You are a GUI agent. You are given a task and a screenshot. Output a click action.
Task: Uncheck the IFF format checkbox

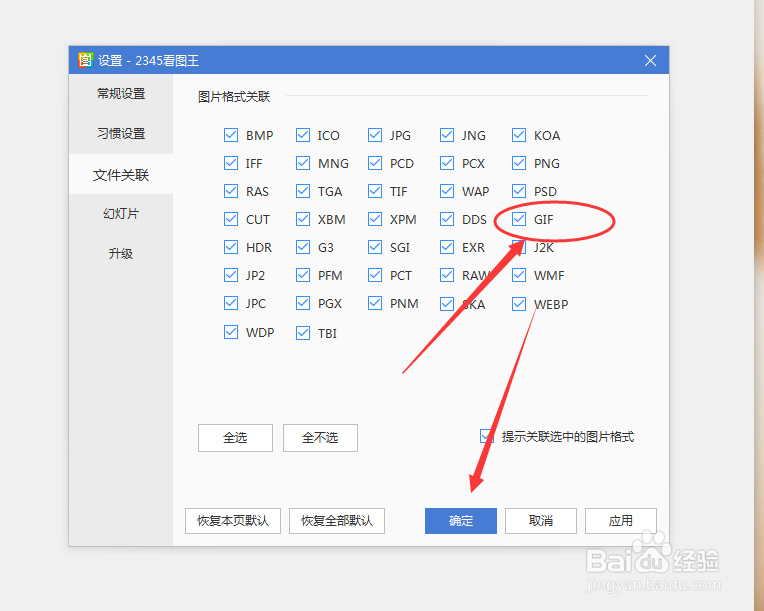(231, 163)
